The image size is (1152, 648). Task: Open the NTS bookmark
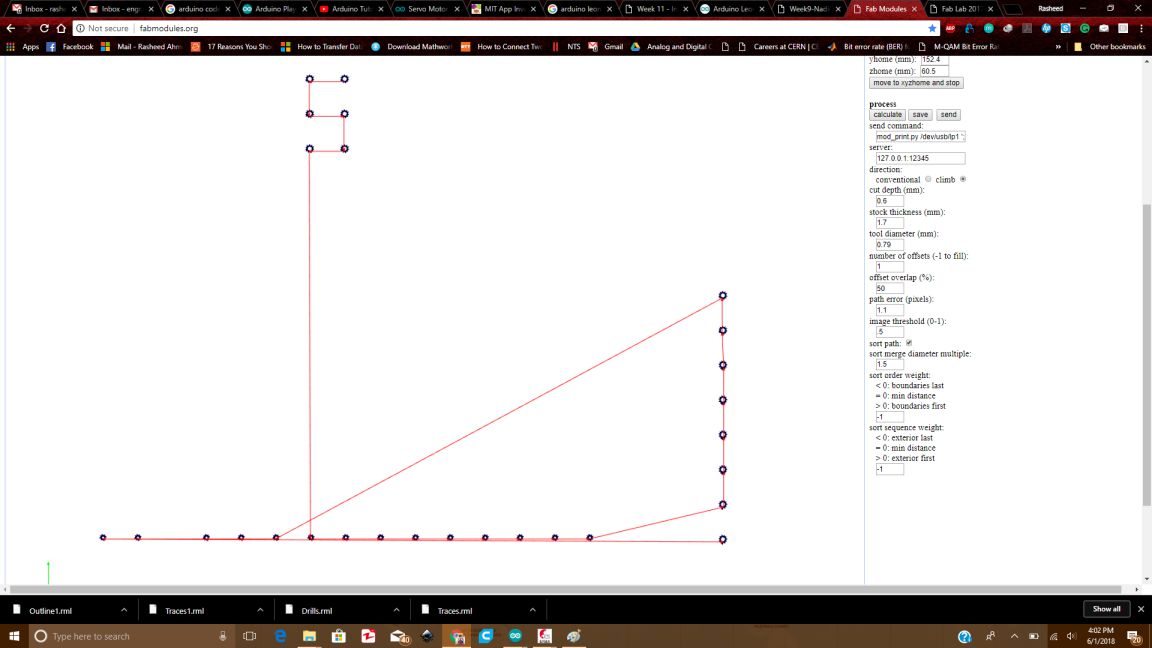click(x=566, y=46)
